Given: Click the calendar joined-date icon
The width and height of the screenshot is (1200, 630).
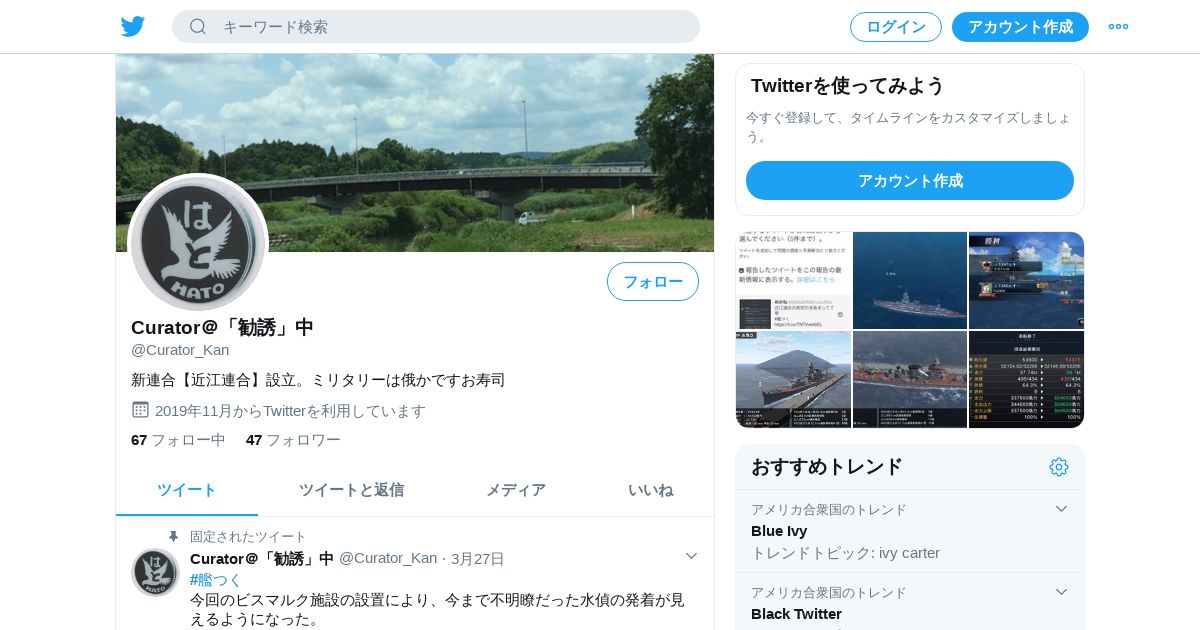Looking at the screenshot, I should click(x=141, y=410).
